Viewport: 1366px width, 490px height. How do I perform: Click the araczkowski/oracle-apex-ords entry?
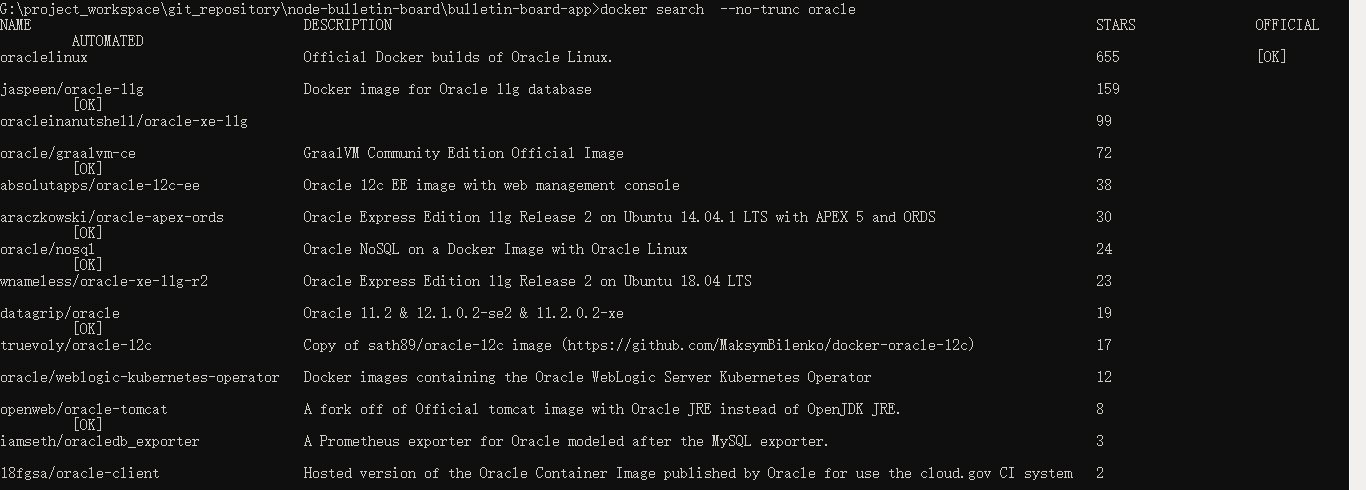point(112,217)
